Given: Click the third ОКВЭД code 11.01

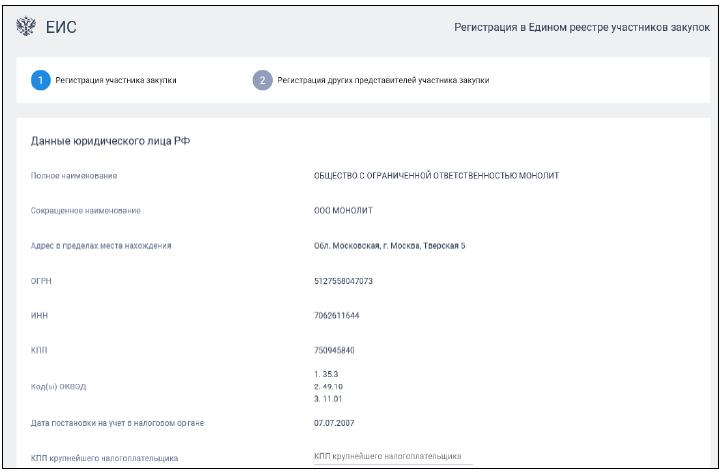Looking at the screenshot, I should [330, 398].
